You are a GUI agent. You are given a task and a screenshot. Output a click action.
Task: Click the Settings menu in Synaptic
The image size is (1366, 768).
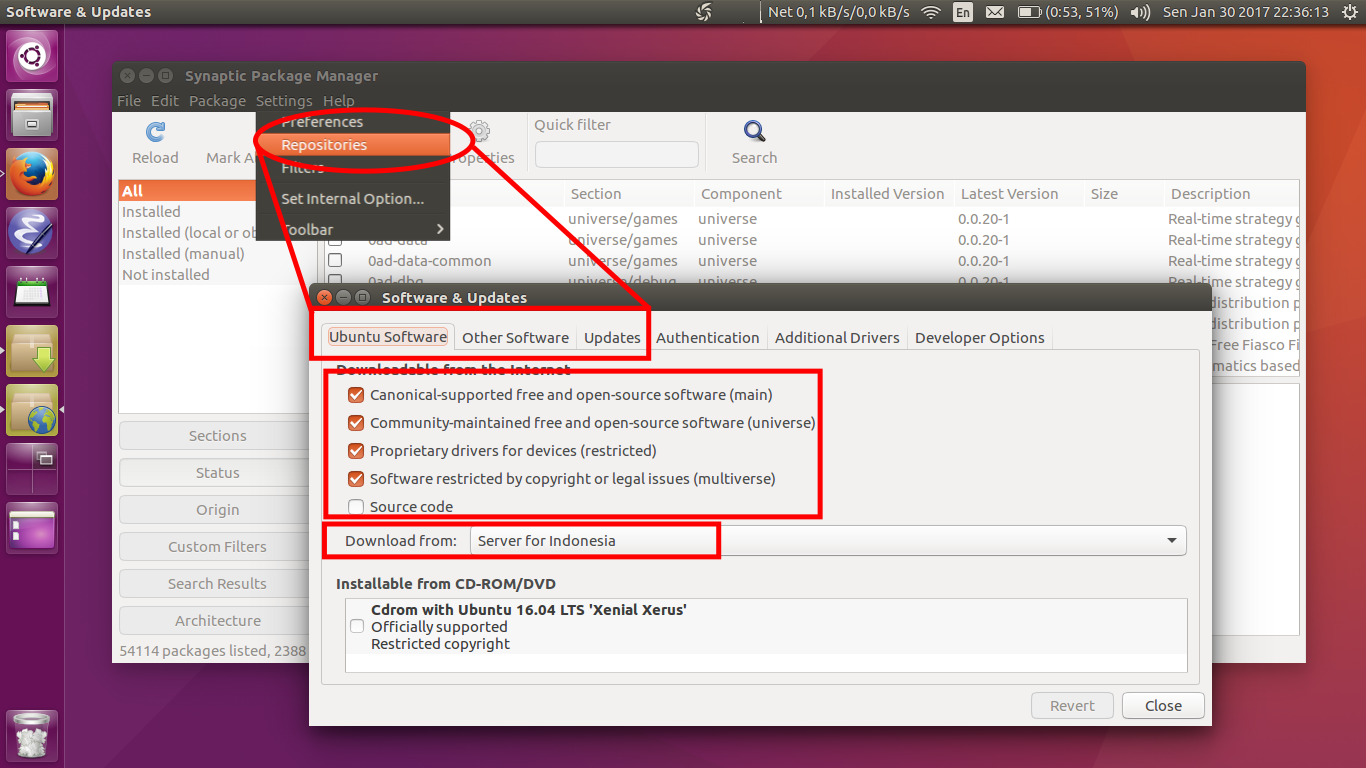pyautogui.click(x=284, y=101)
